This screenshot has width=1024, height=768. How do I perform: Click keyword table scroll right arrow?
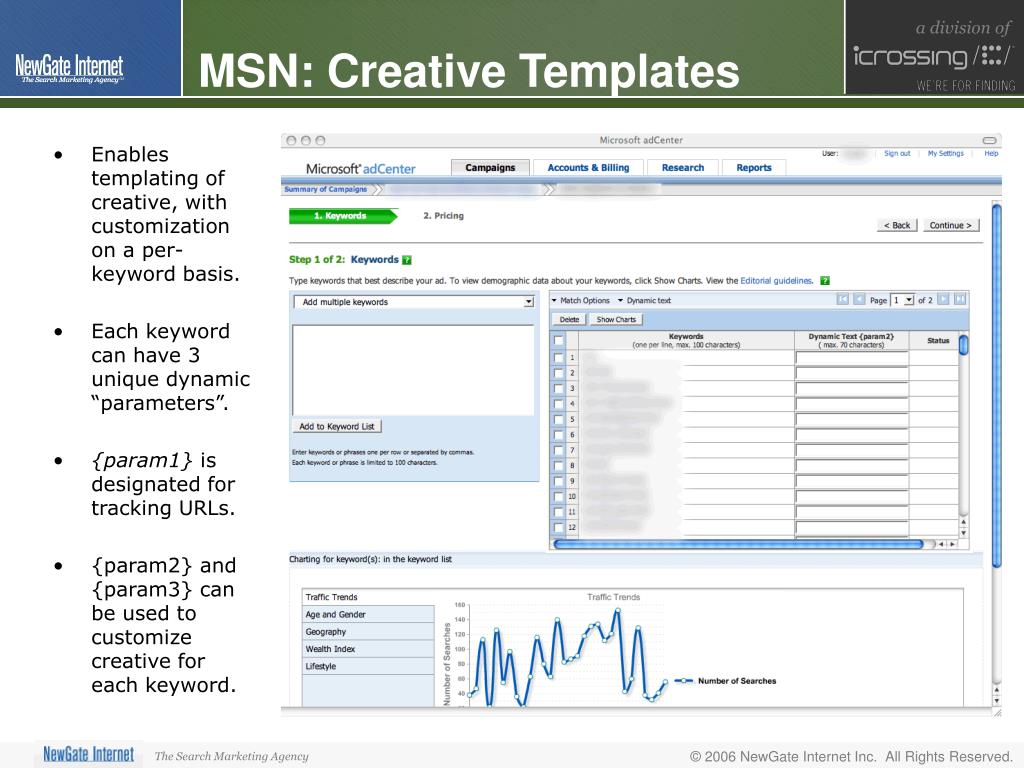952,544
